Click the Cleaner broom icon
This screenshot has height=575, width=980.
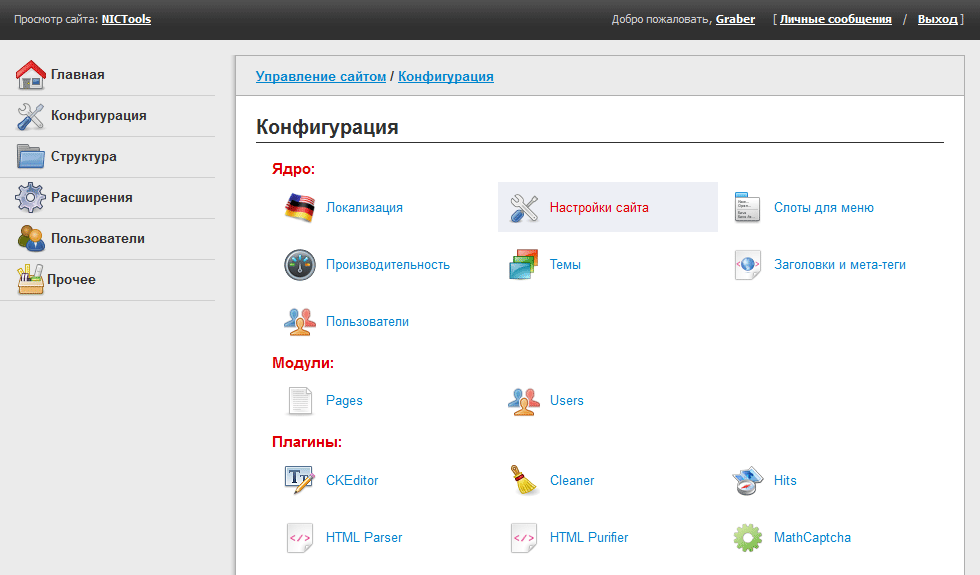click(x=524, y=480)
